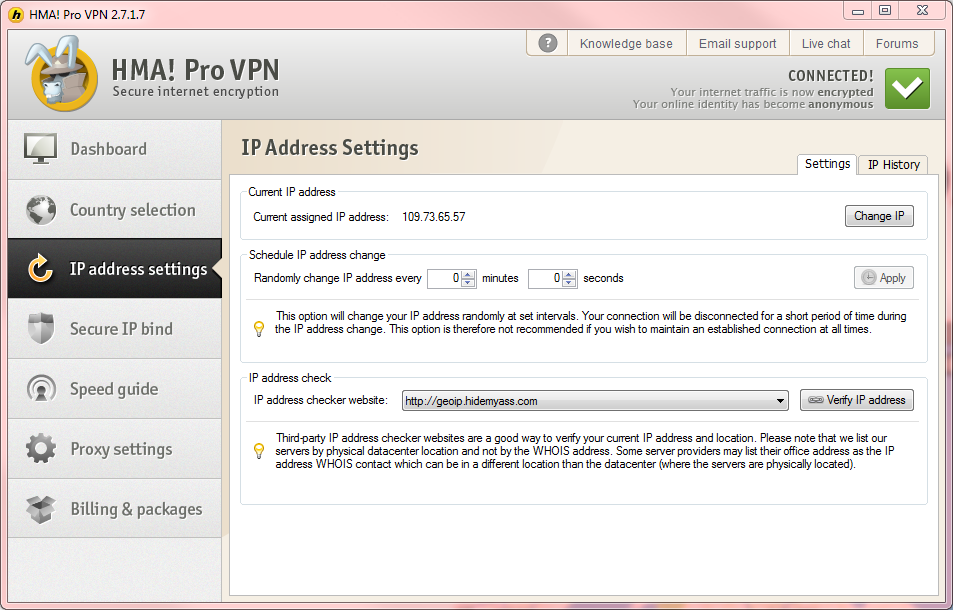Open Email support
Image resolution: width=953 pixels, height=610 pixels.
point(737,44)
